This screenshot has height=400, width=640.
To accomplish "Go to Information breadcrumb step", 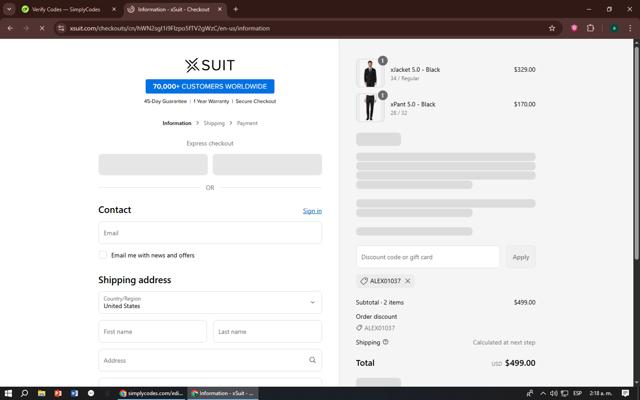I will [177, 123].
